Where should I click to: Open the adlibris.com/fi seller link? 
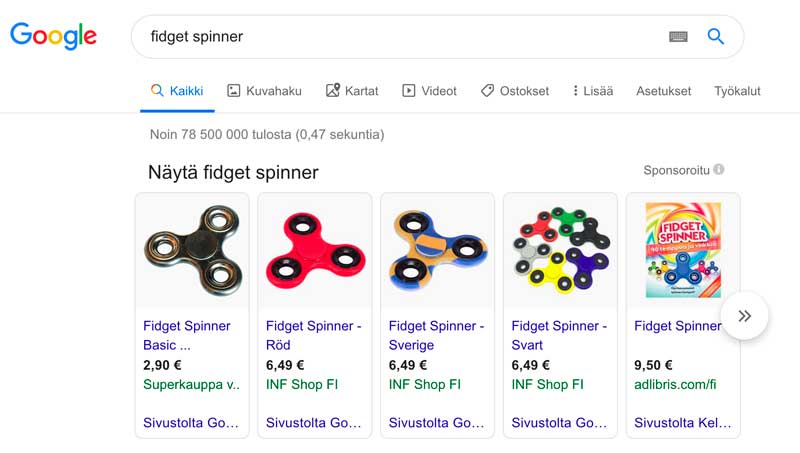[675, 384]
